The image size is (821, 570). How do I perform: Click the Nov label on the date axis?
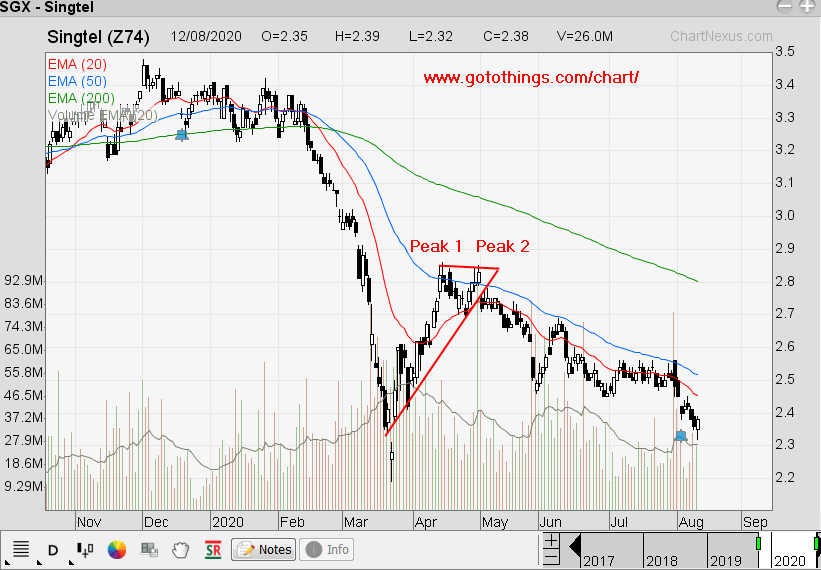pos(88,522)
